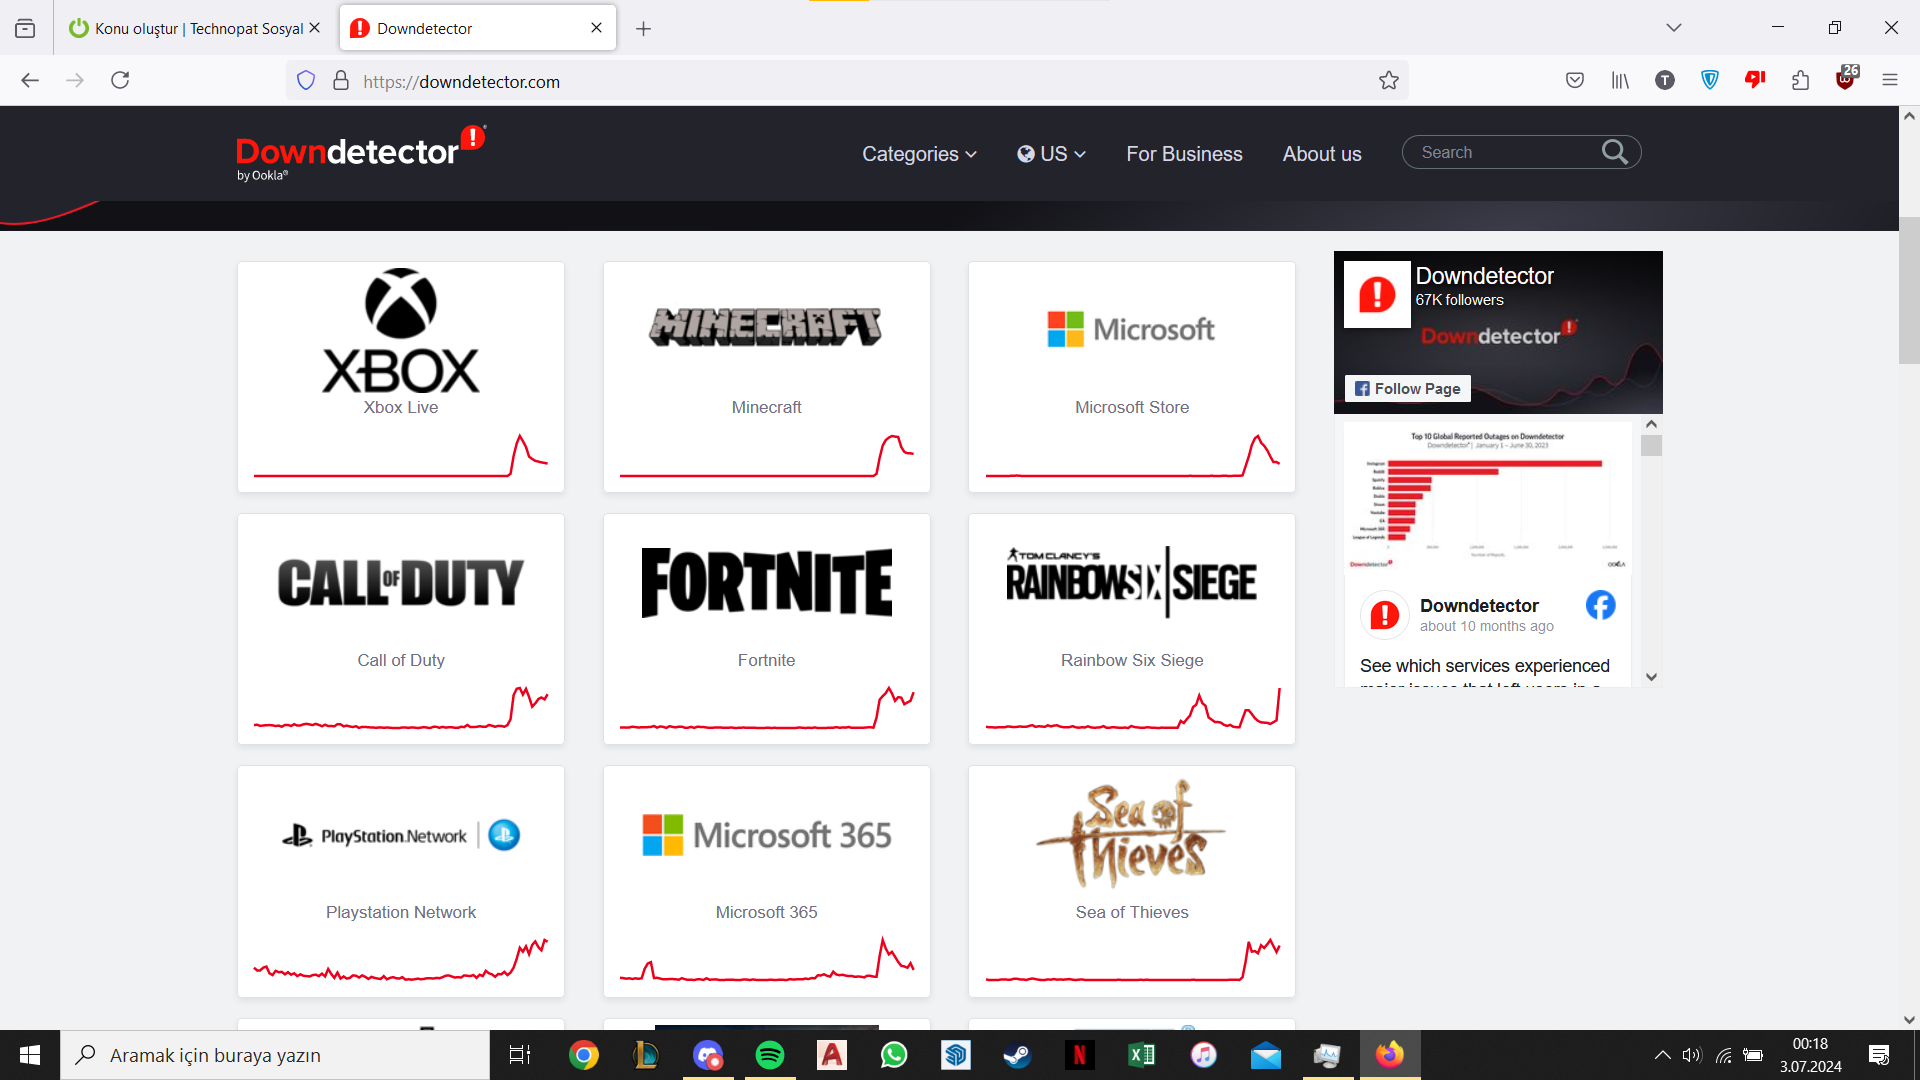The width and height of the screenshot is (1920, 1080).
Task: Bookmark this page with the star icon
Action: (x=1388, y=81)
